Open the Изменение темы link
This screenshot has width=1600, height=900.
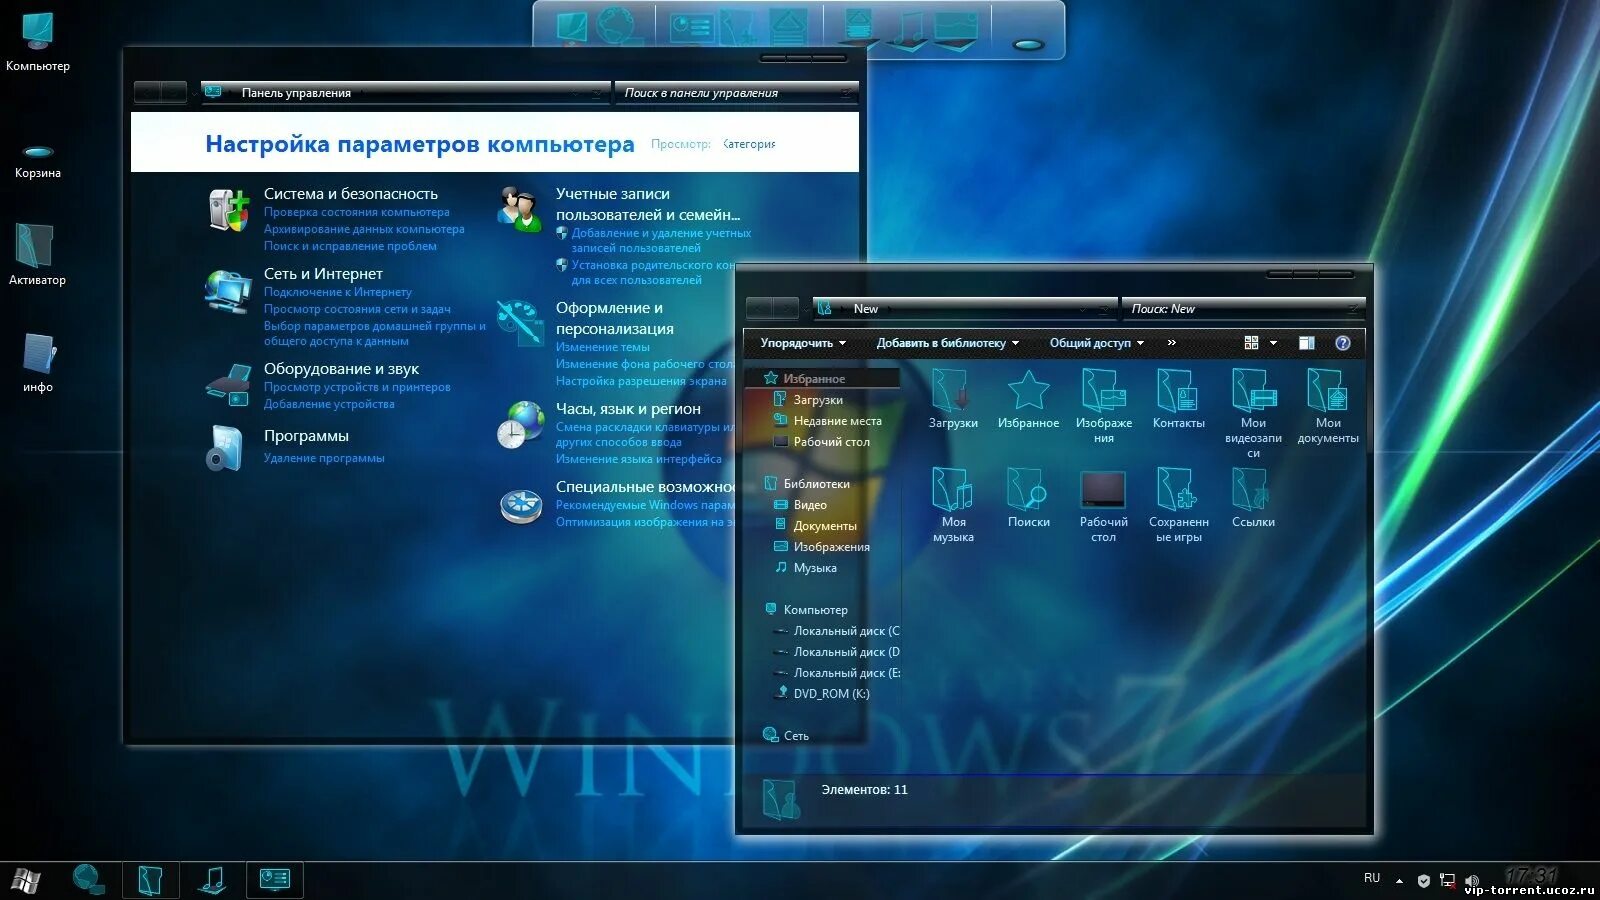click(603, 347)
